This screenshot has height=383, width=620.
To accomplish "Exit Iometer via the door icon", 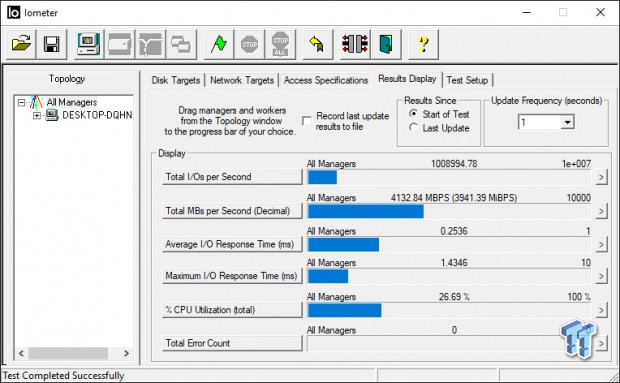I will 386,44.
